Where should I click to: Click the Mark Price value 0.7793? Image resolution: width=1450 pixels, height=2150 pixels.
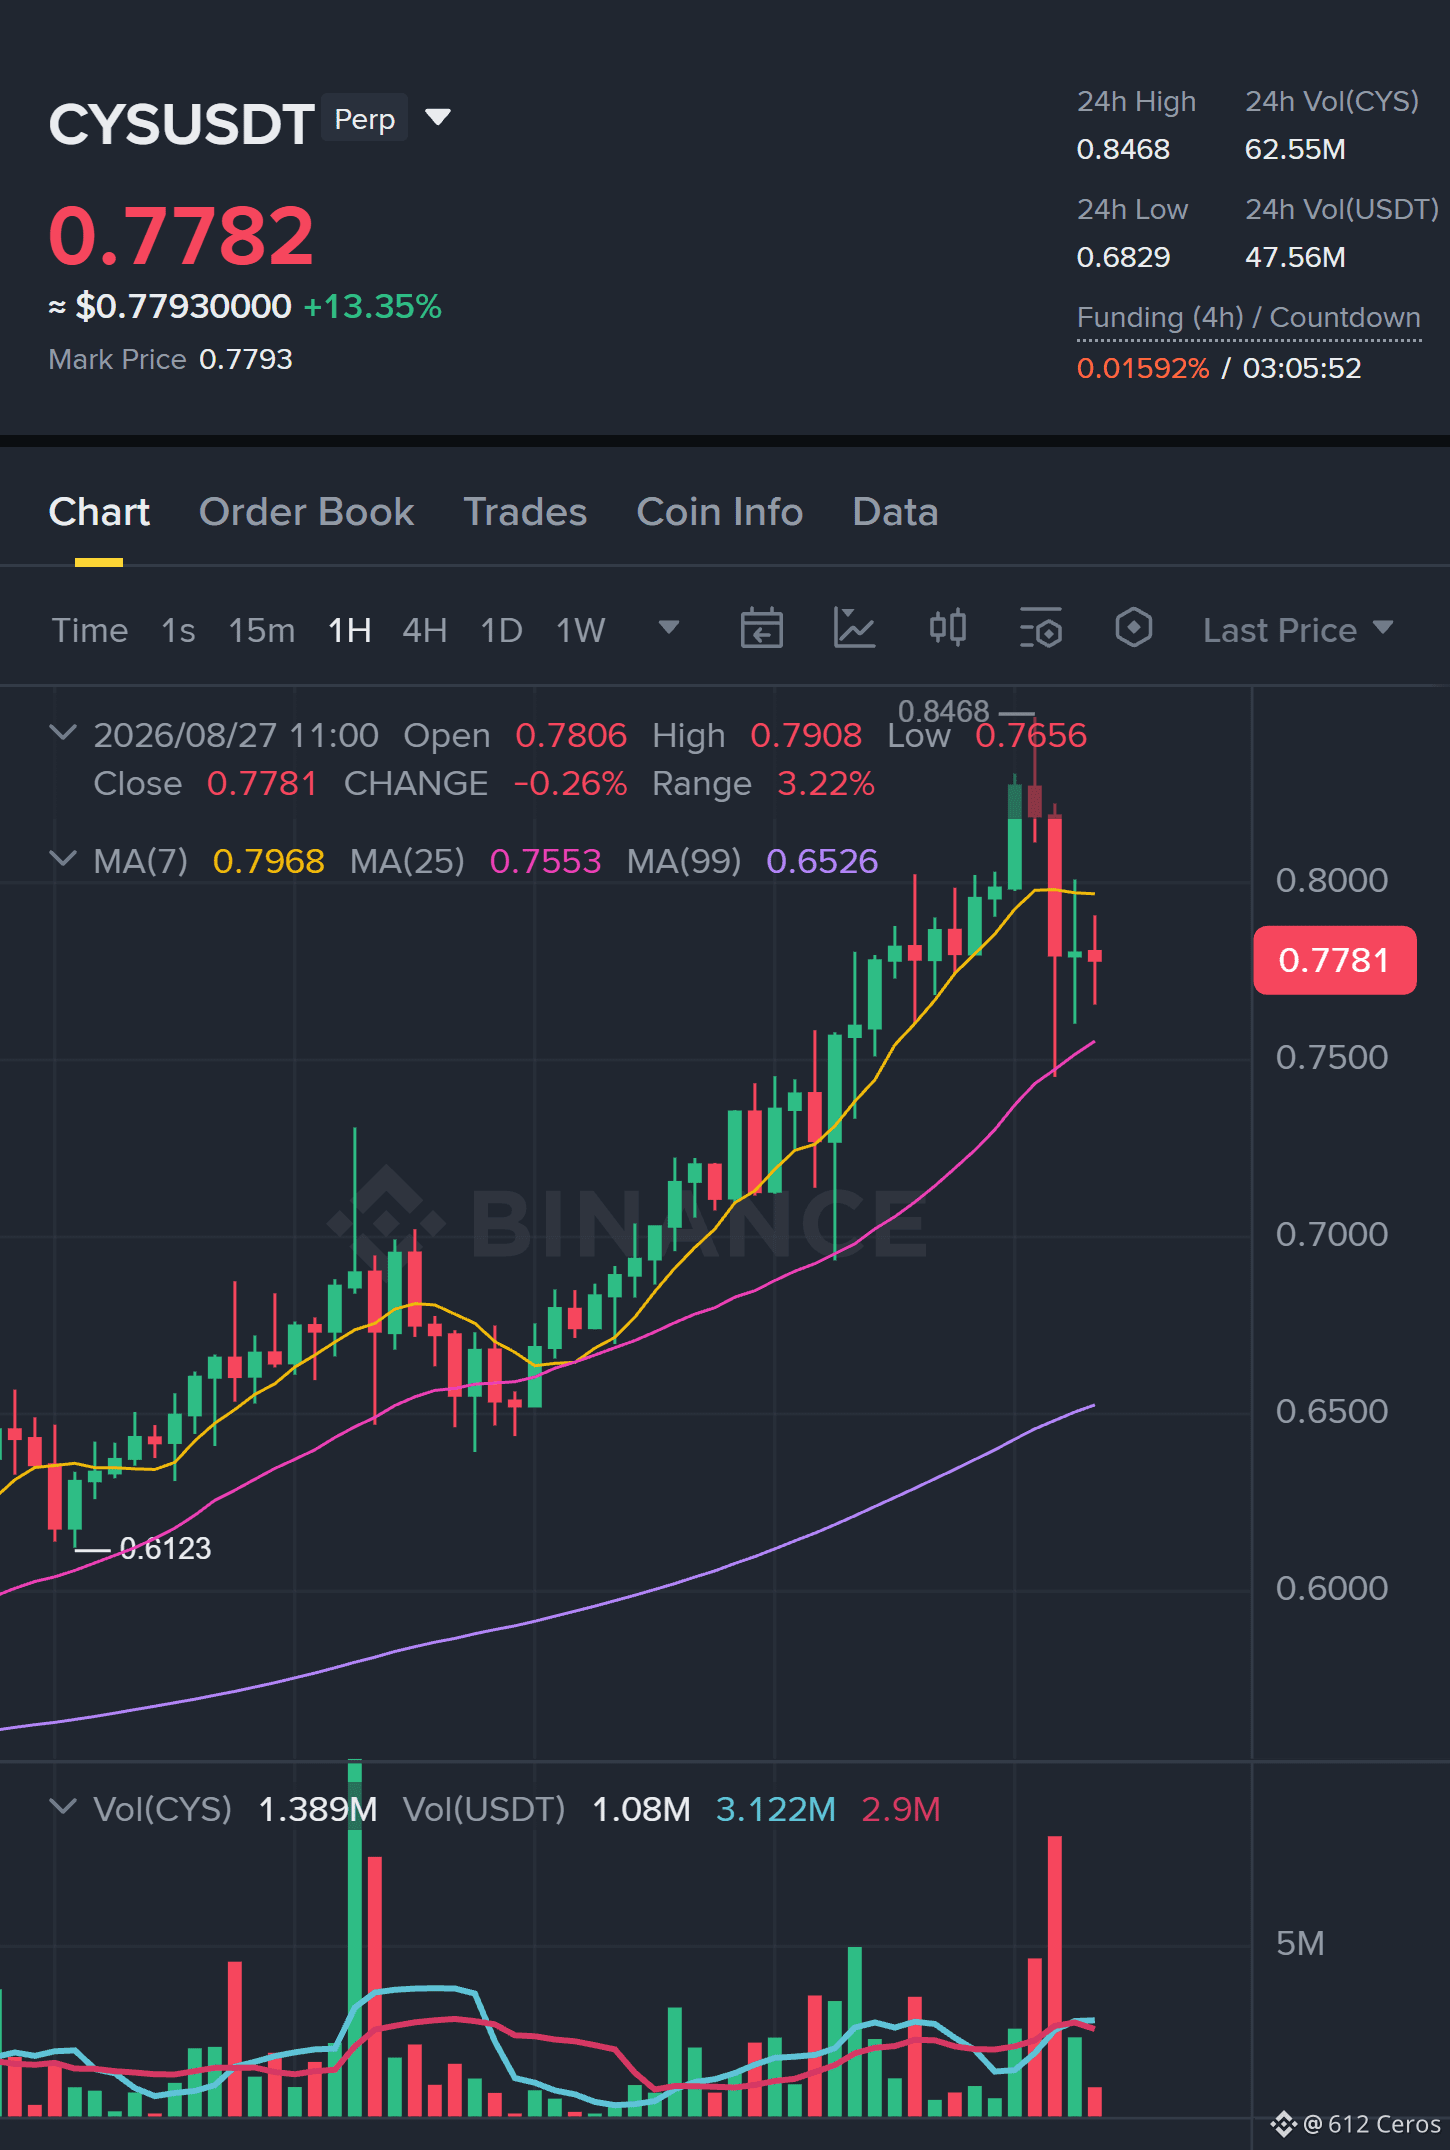pyautogui.click(x=246, y=359)
